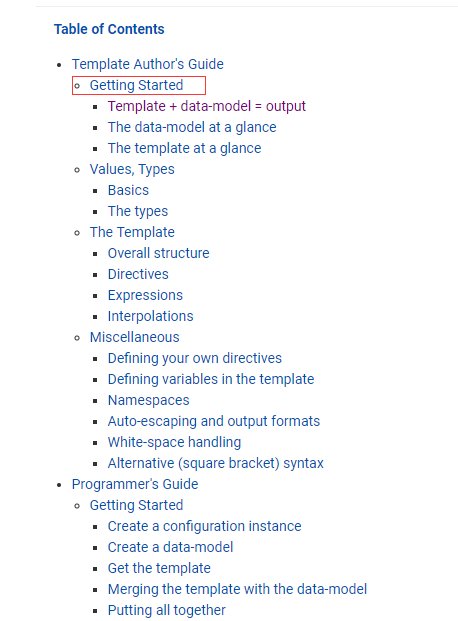The width and height of the screenshot is (458, 621).
Task: Go to the Directives page
Action: click(x=138, y=274)
